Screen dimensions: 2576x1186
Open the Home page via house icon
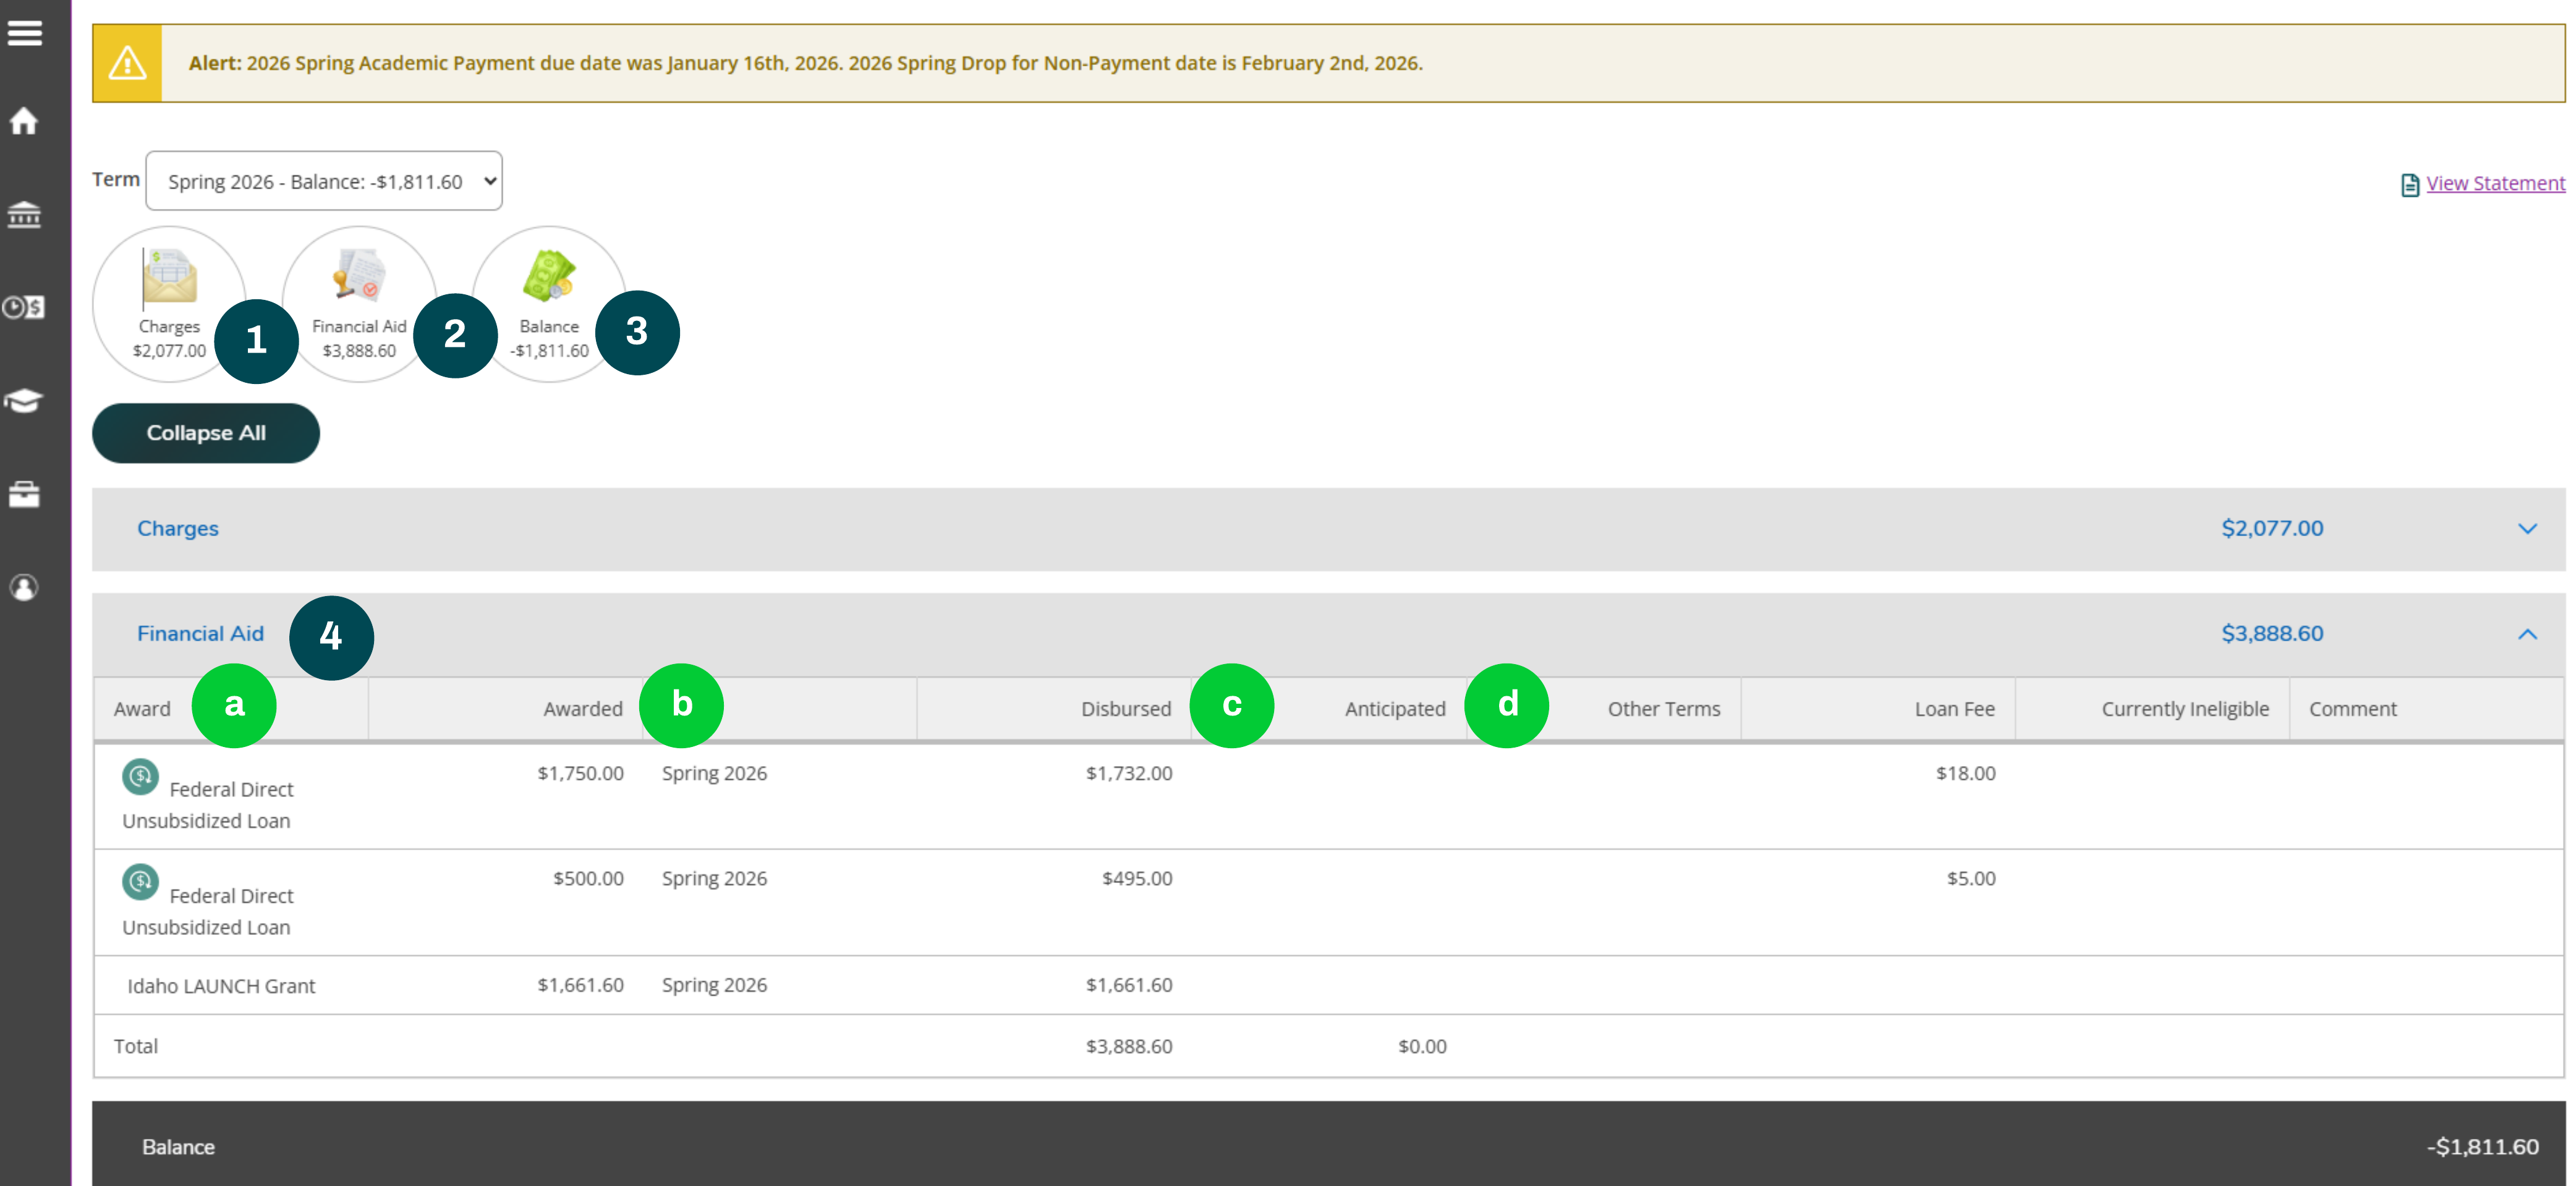[x=24, y=121]
